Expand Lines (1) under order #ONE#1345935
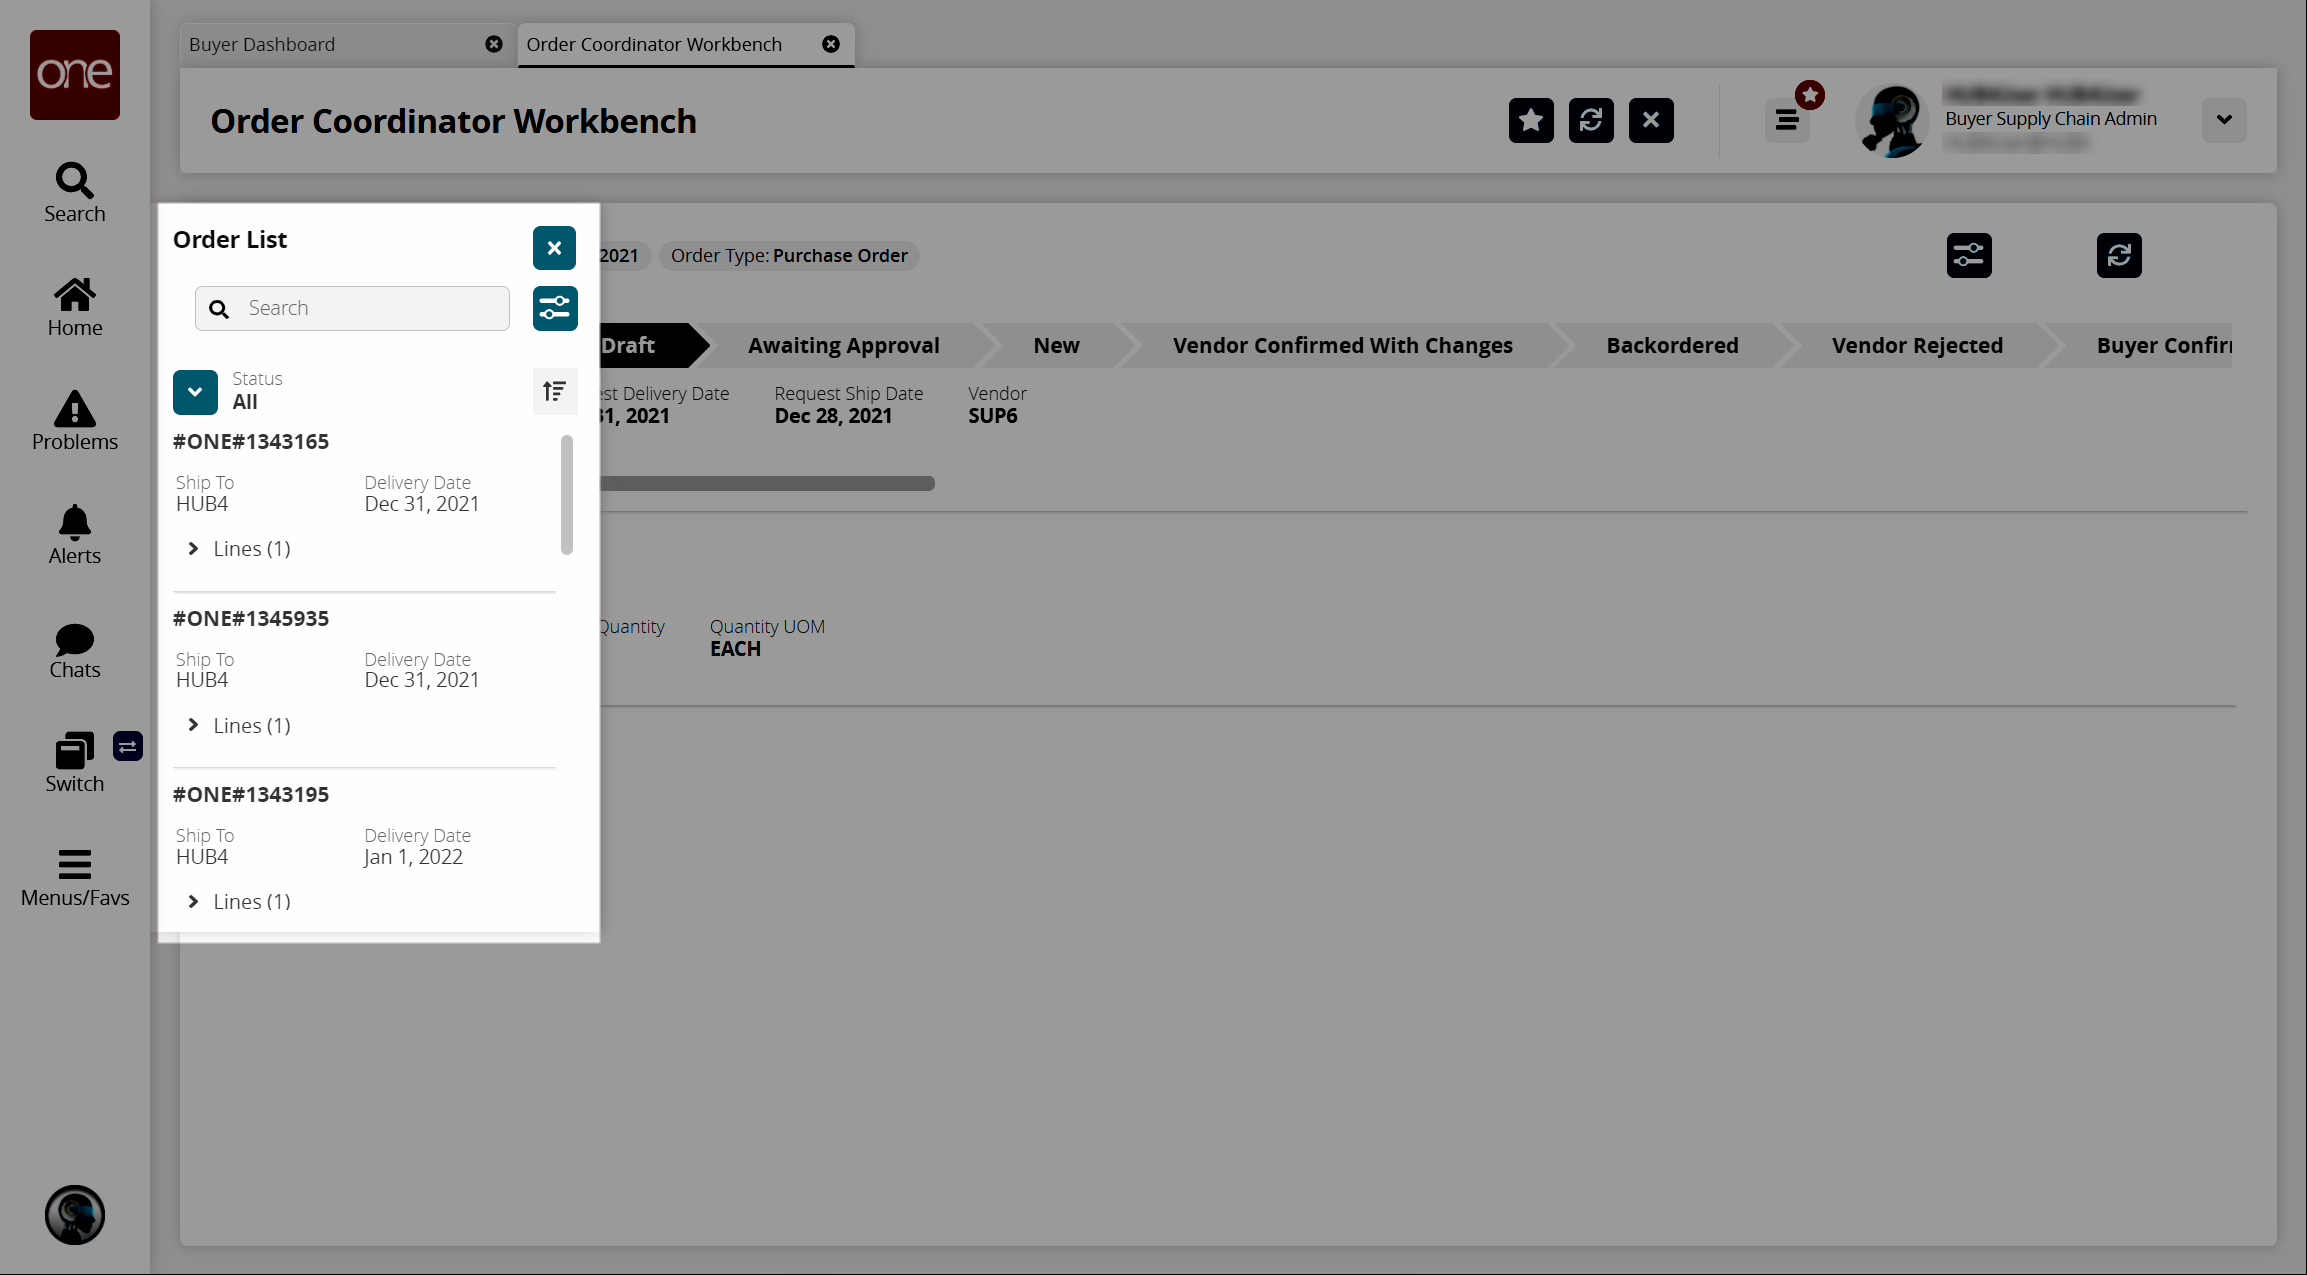The height and width of the screenshot is (1275, 2307). [194, 726]
